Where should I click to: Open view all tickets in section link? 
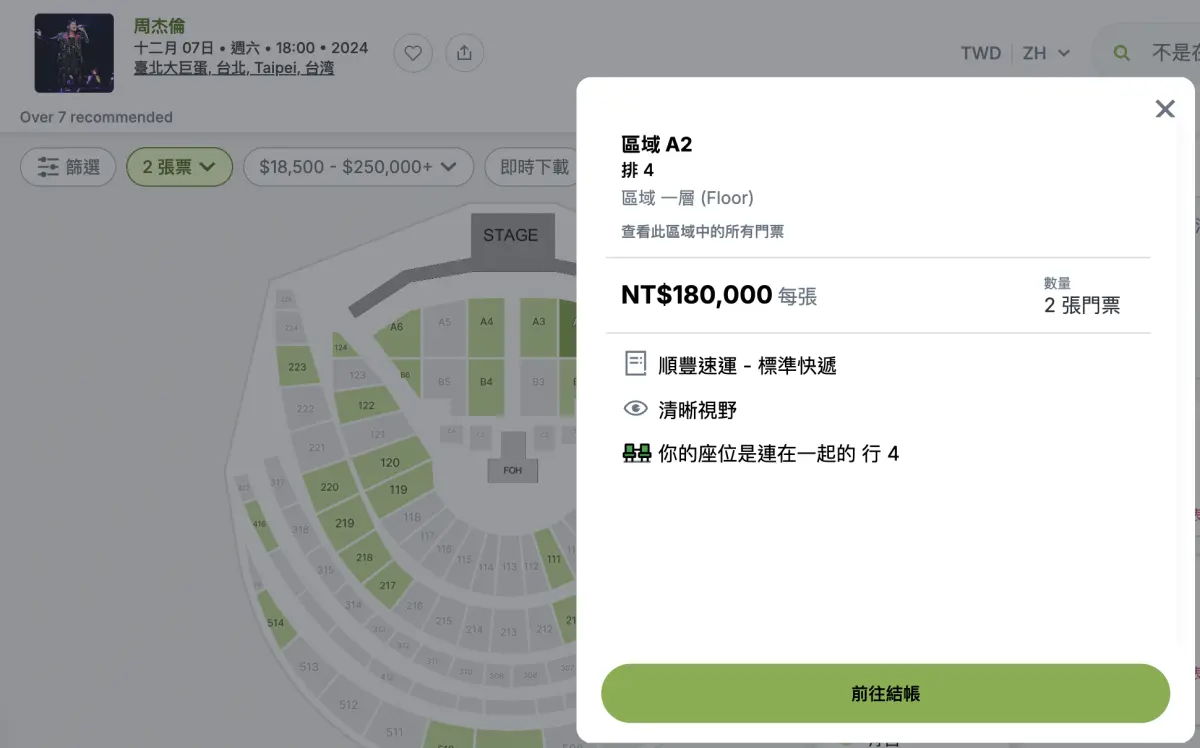[x=702, y=232]
